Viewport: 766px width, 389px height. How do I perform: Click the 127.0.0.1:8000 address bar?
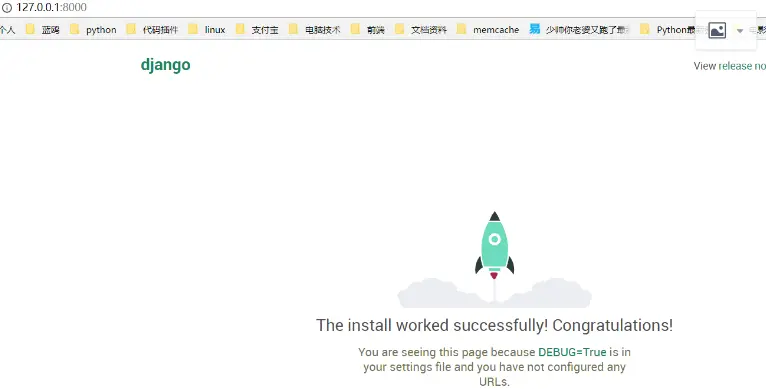tap(51, 7)
